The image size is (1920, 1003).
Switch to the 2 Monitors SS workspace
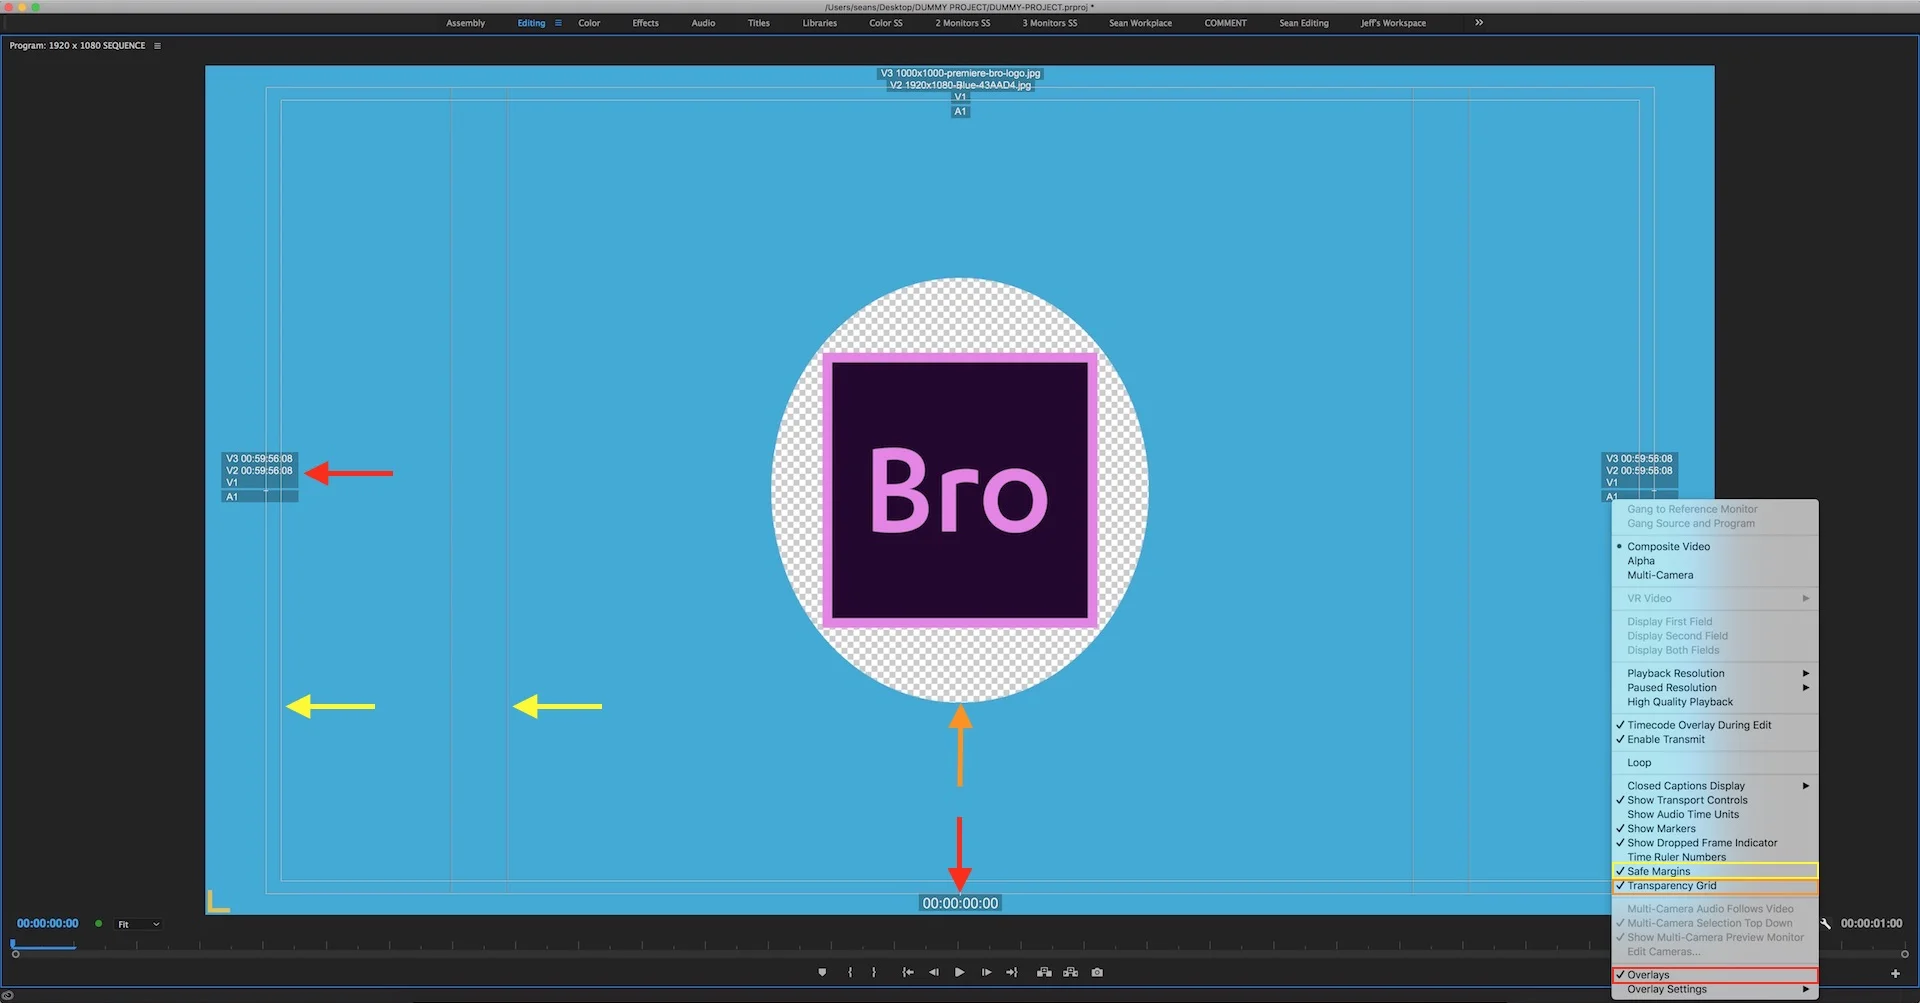click(x=962, y=23)
